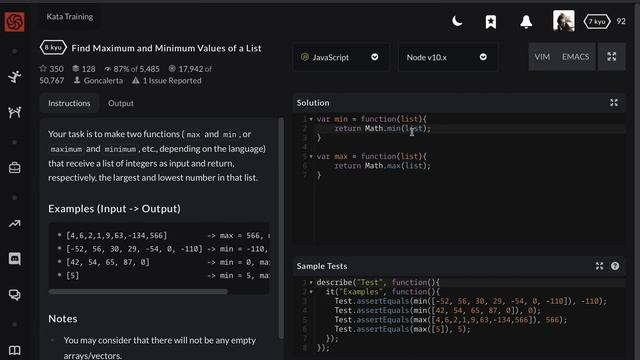Open the discussions speech bubbles icon

(15, 295)
